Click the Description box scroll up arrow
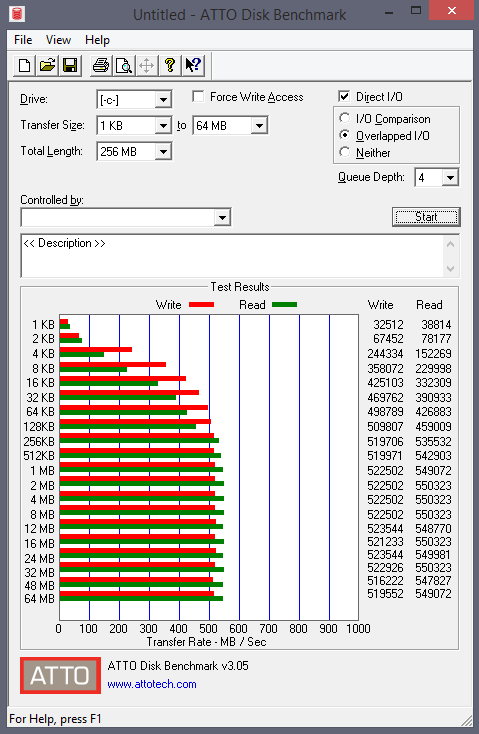This screenshot has height=734, width=479. pos(450,244)
